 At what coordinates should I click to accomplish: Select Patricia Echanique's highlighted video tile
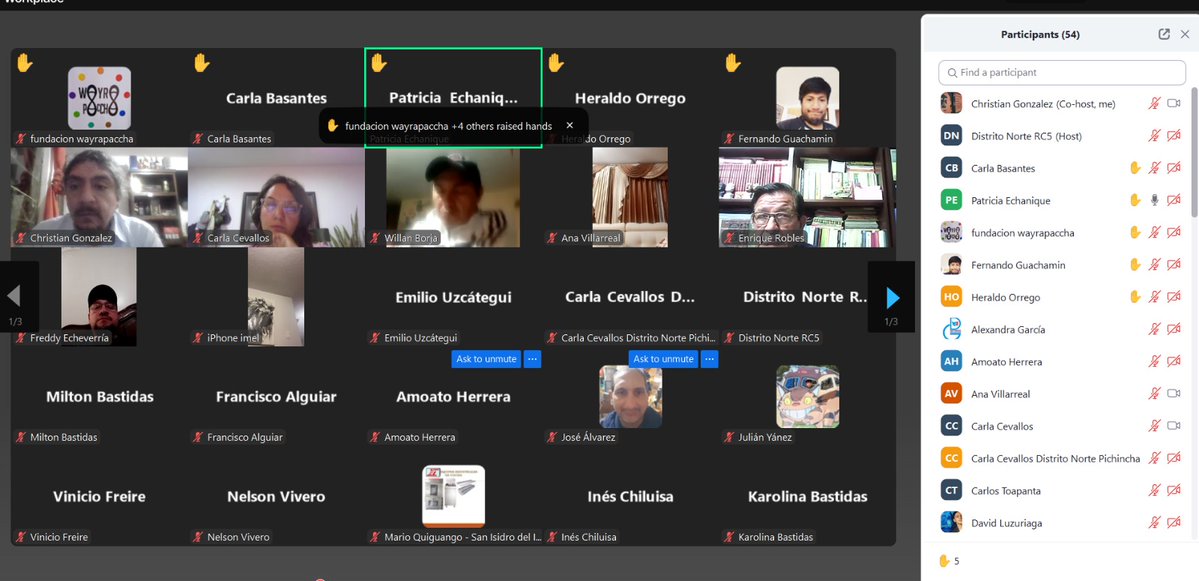coord(453,98)
